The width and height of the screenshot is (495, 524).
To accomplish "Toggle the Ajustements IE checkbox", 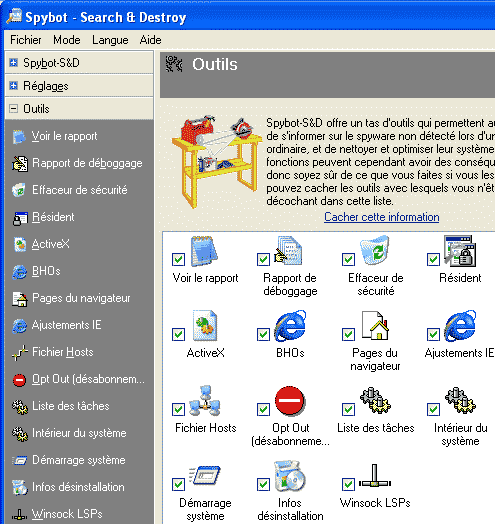I will [x=433, y=334].
